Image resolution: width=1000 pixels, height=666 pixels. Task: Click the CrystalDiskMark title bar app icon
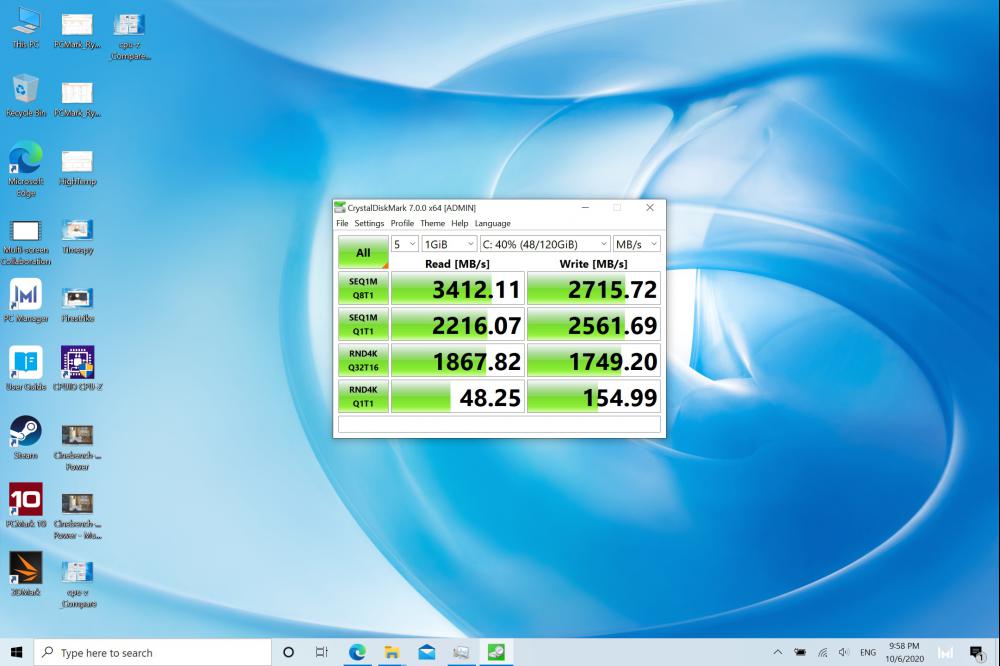tap(340, 207)
